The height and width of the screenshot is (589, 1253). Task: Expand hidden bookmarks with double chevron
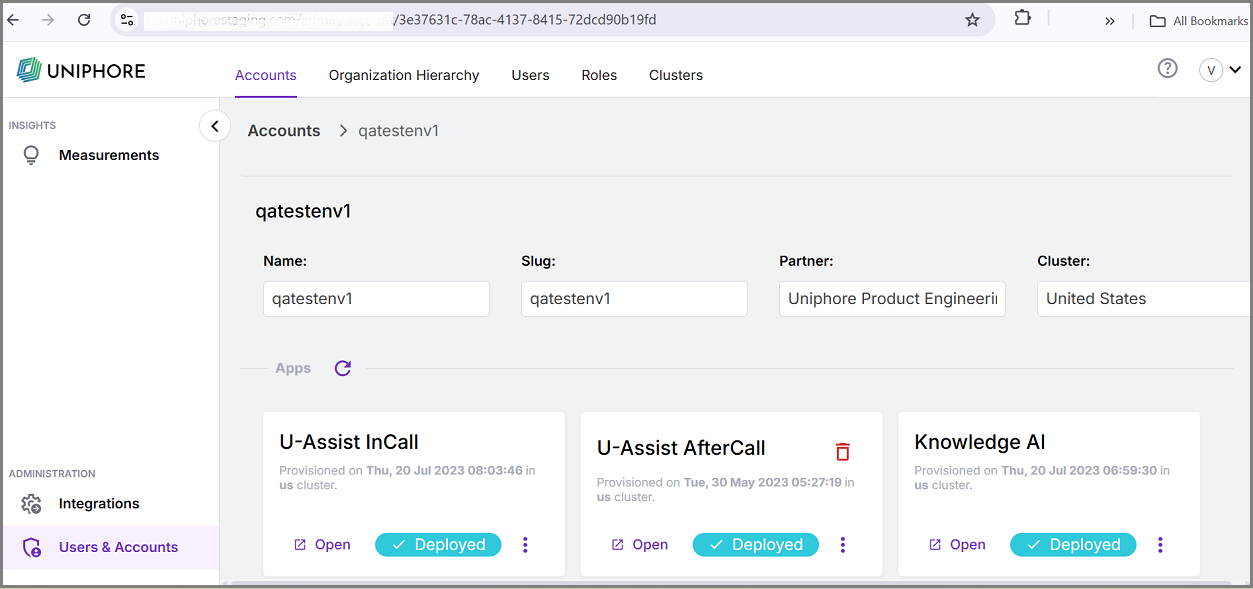(1110, 21)
